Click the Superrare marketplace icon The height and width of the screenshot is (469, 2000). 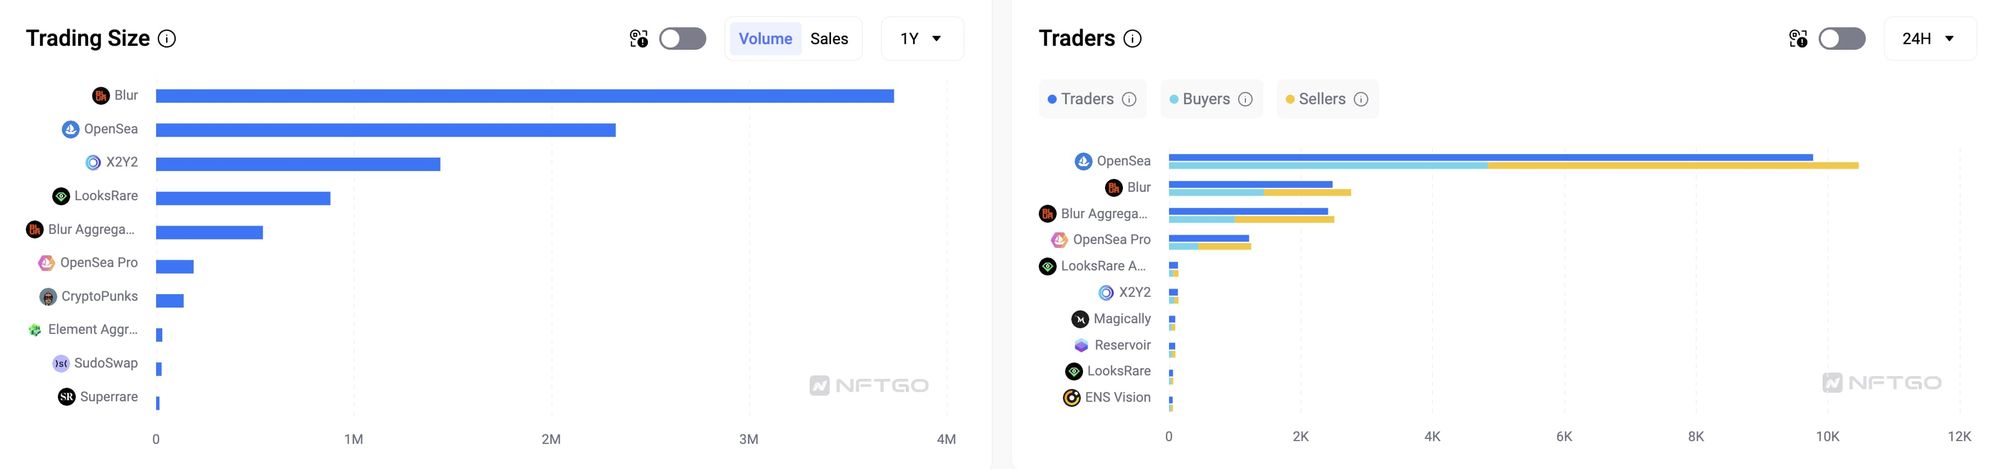click(67, 397)
